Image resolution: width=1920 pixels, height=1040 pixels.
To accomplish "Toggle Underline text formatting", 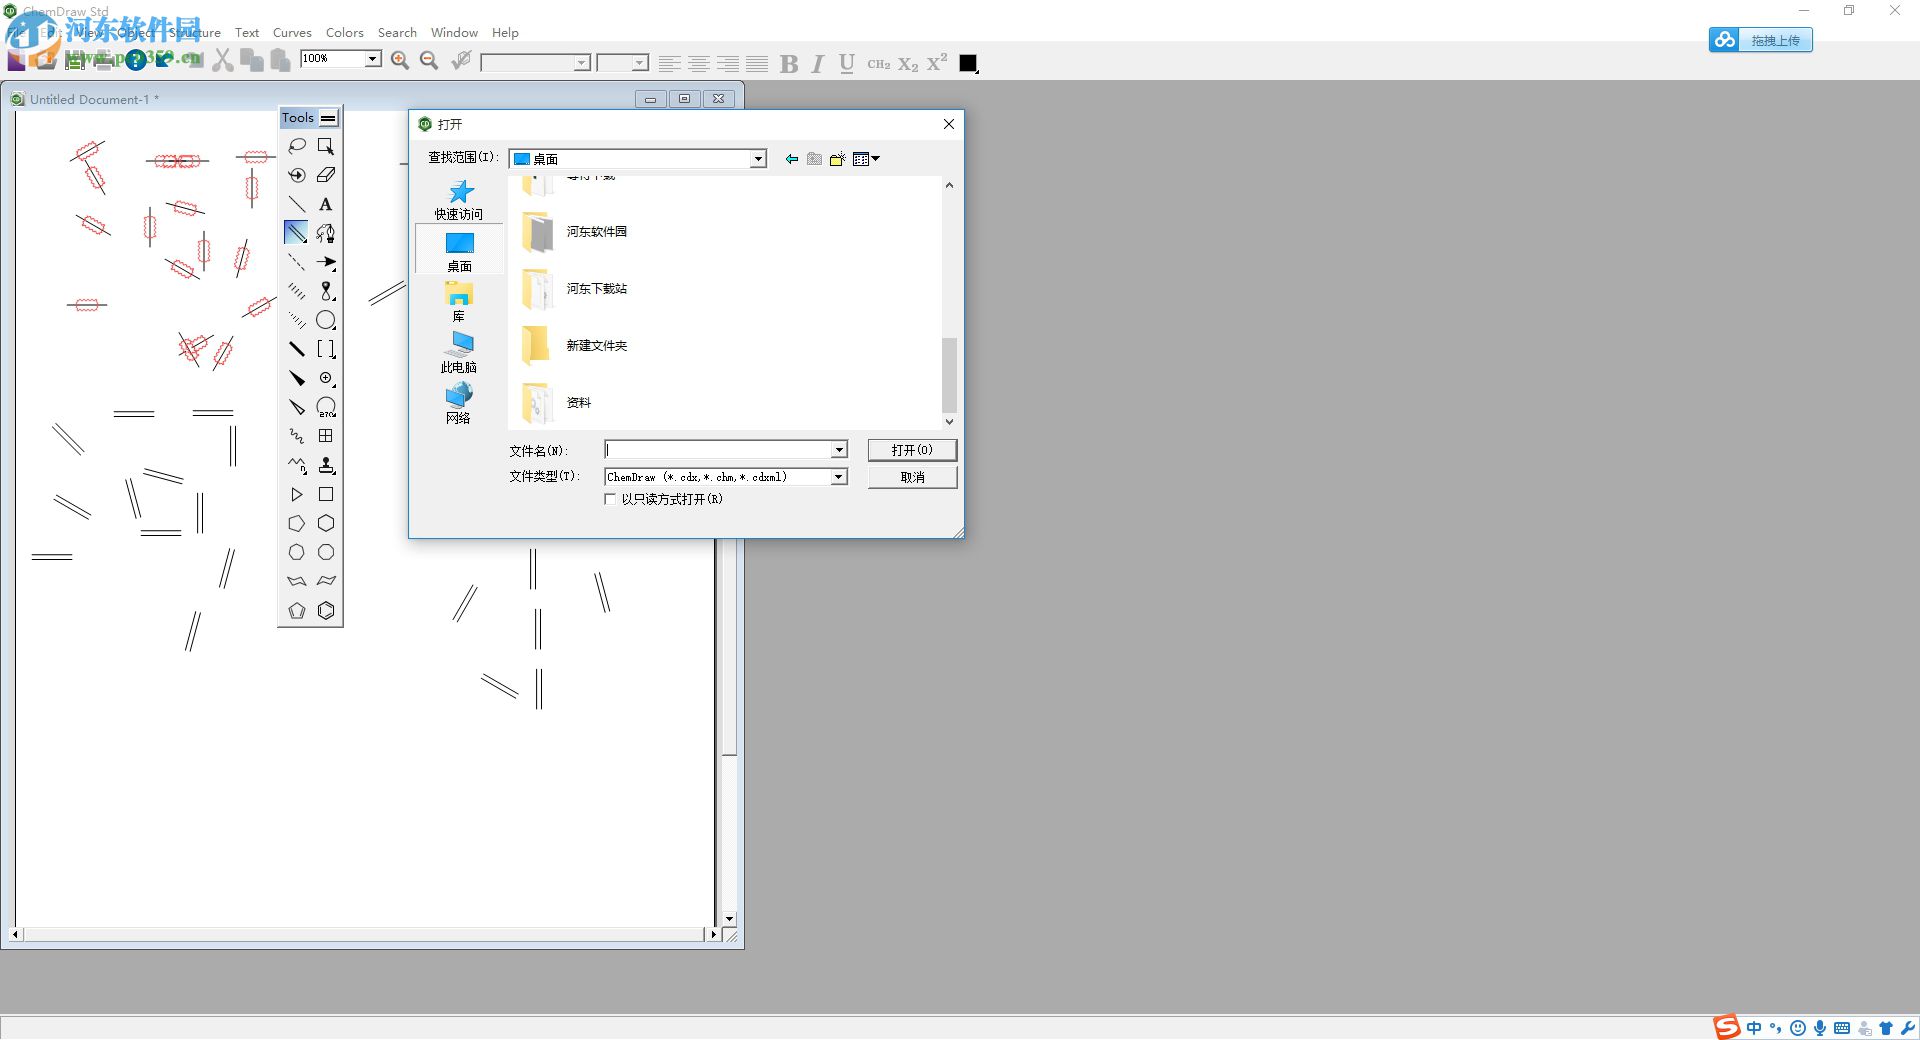I will coord(847,64).
